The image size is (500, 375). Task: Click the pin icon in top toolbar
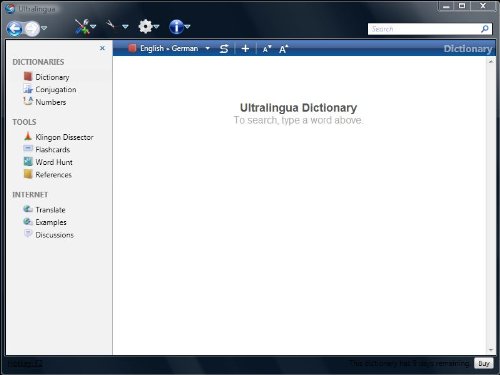click(x=110, y=25)
